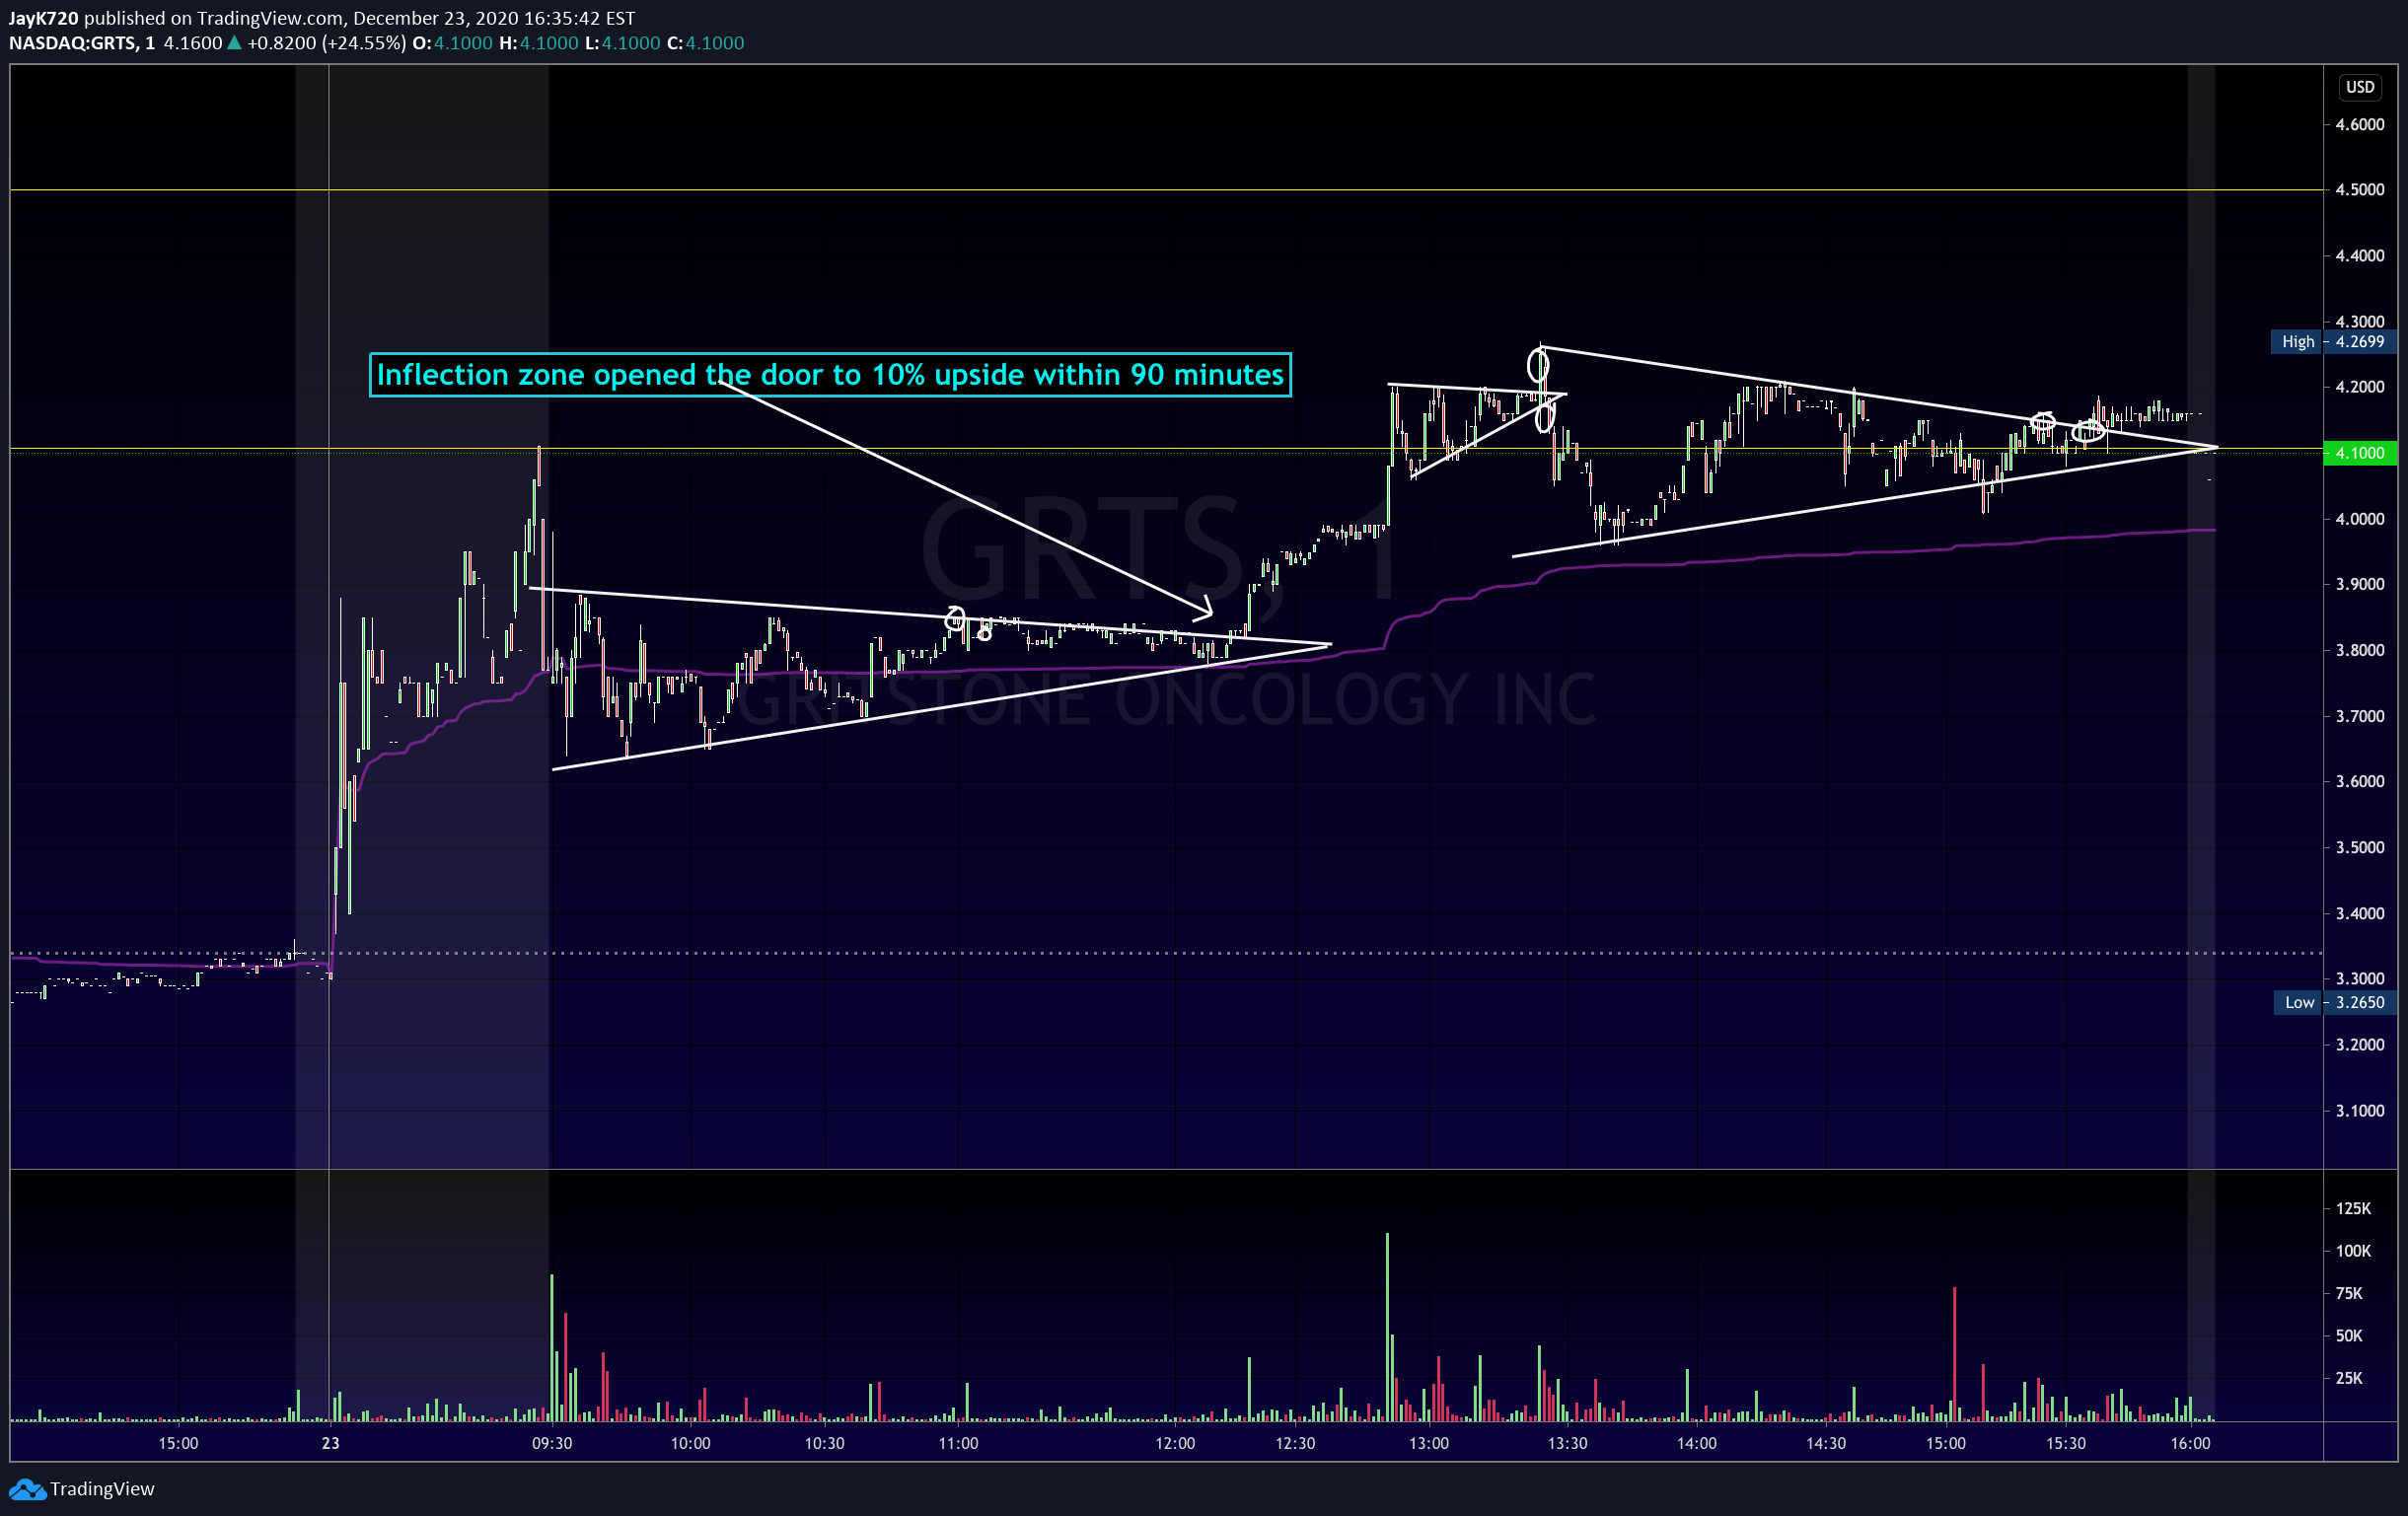Screen dimensions: 2408x1516
Task: Click the drawn oval near the 15:30 candles
Action: point(2089,432)
